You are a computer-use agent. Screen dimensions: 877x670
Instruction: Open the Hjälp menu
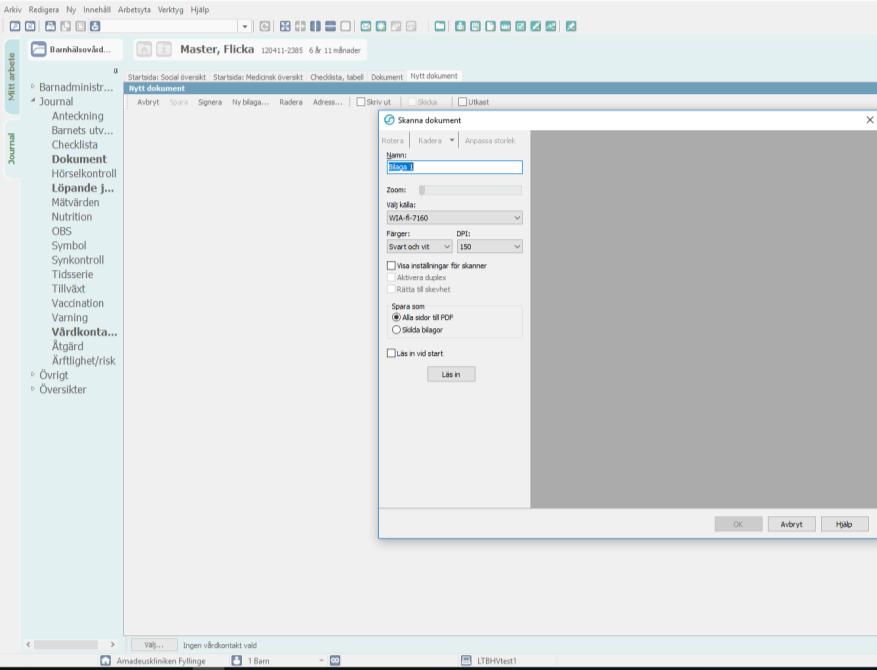200,10
